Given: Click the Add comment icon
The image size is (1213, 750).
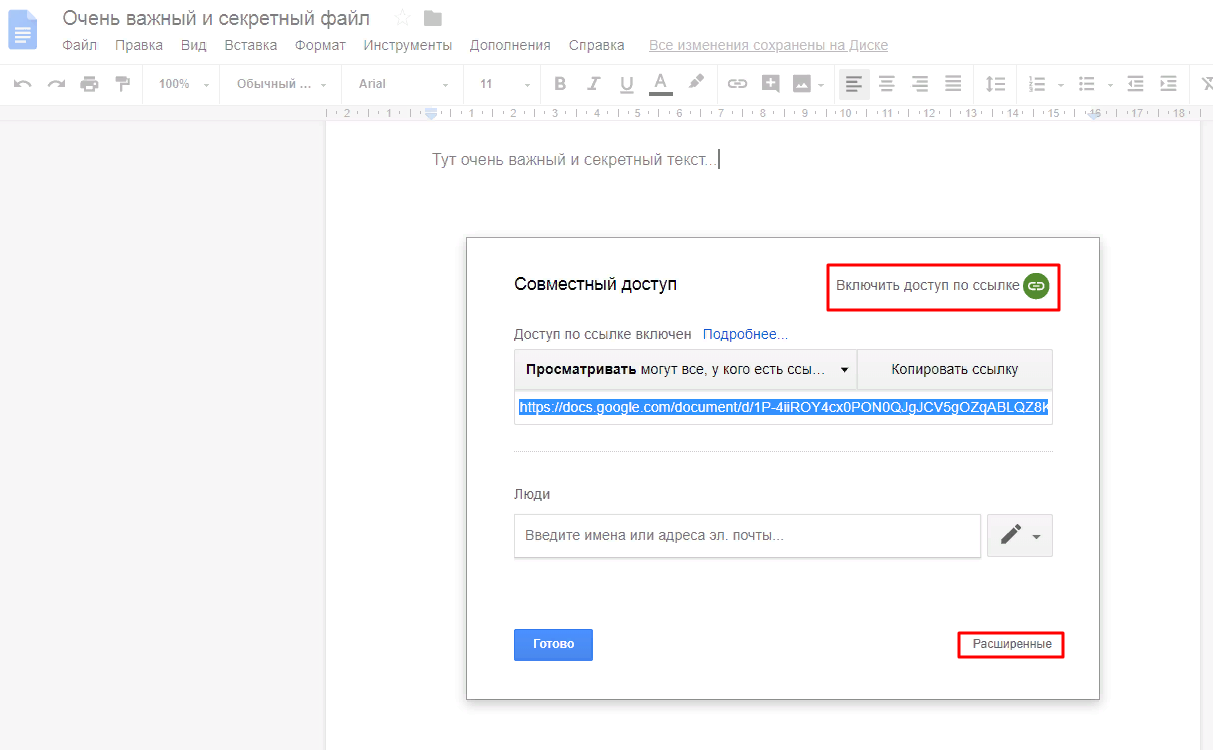Looking at the screenshot, I should tap(770, 84).
